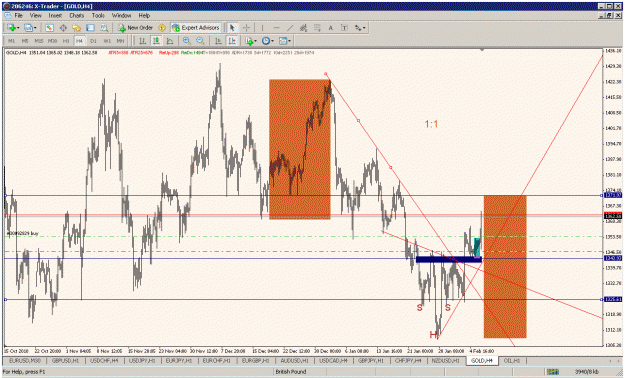Viewport: 625px width, 378px height.
Task: Open the Data Window icon
Action: point(63,28)
